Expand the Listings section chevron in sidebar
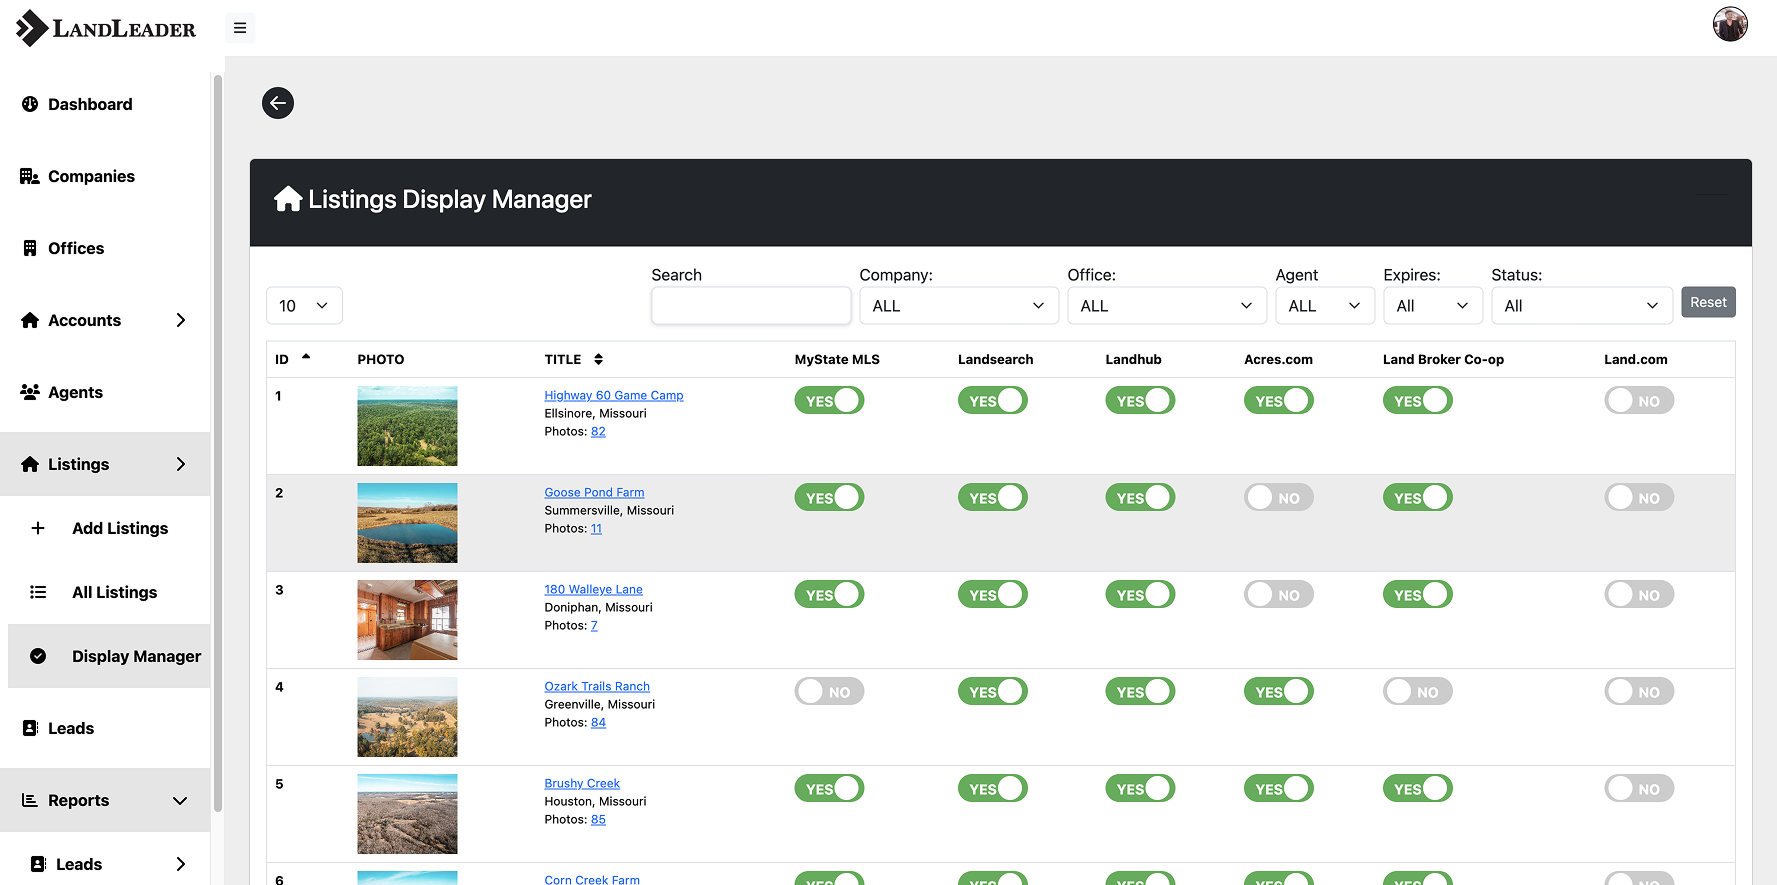 (181, 464)
